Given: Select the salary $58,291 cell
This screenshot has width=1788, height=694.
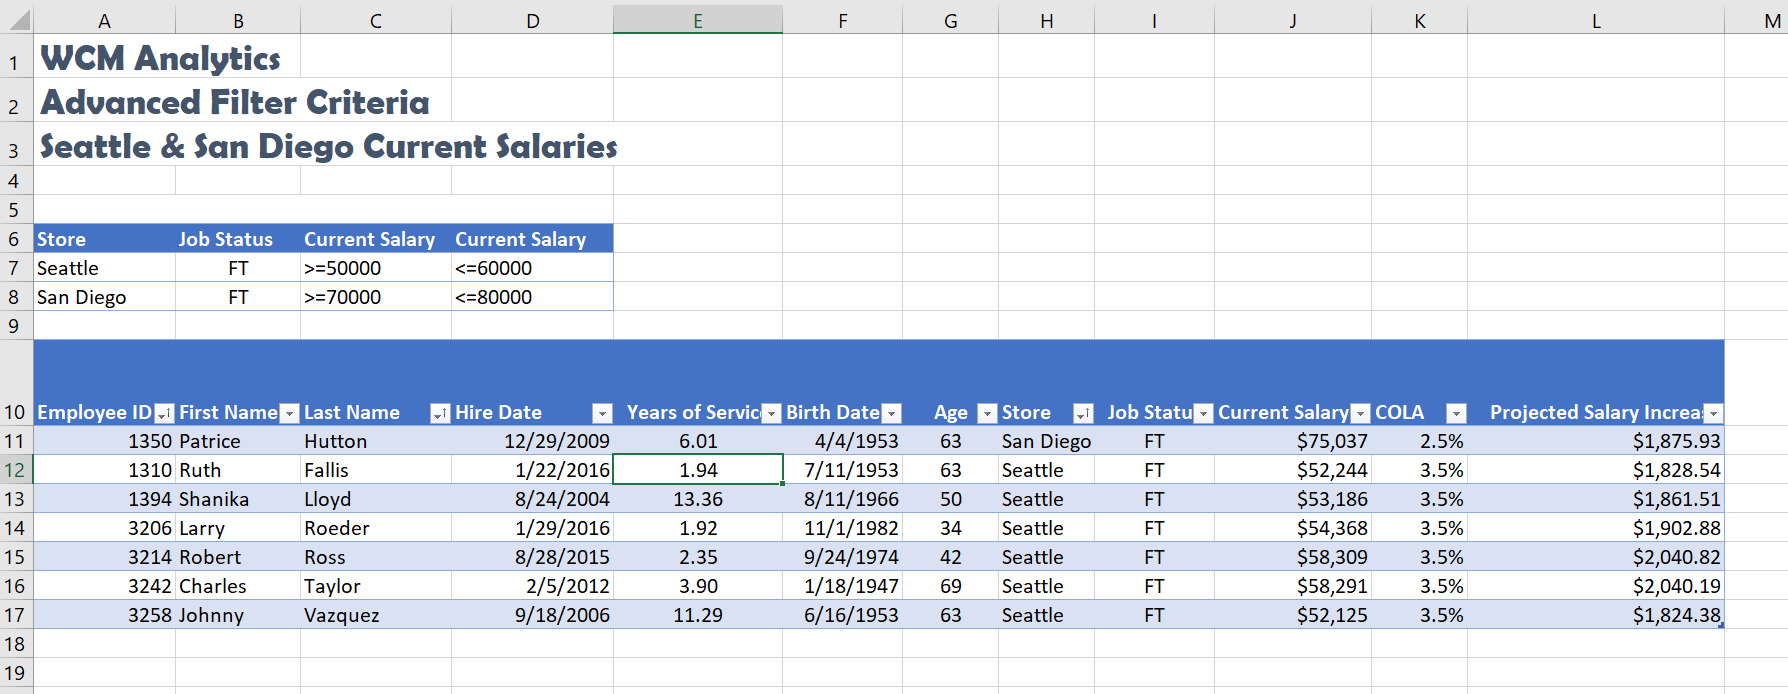Looking at the screenshot, I should pyautogui.click(x=1293, y=586).
